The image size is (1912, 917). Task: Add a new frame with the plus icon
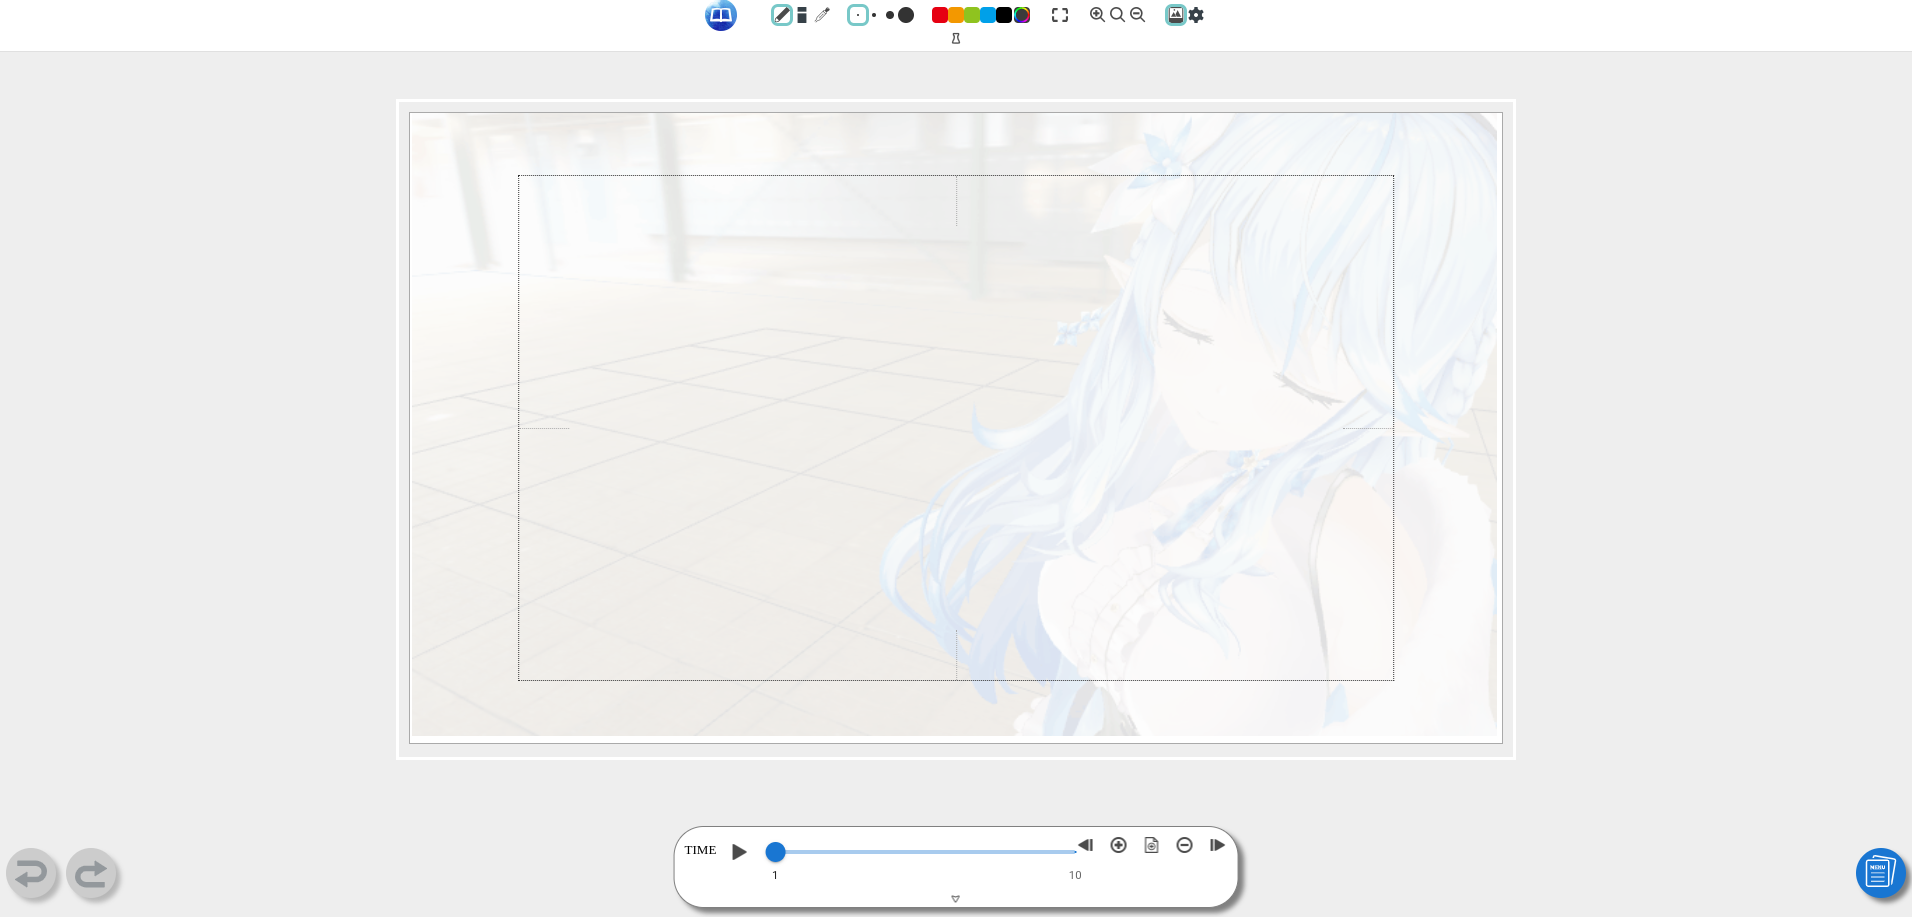coord(1118,845)
